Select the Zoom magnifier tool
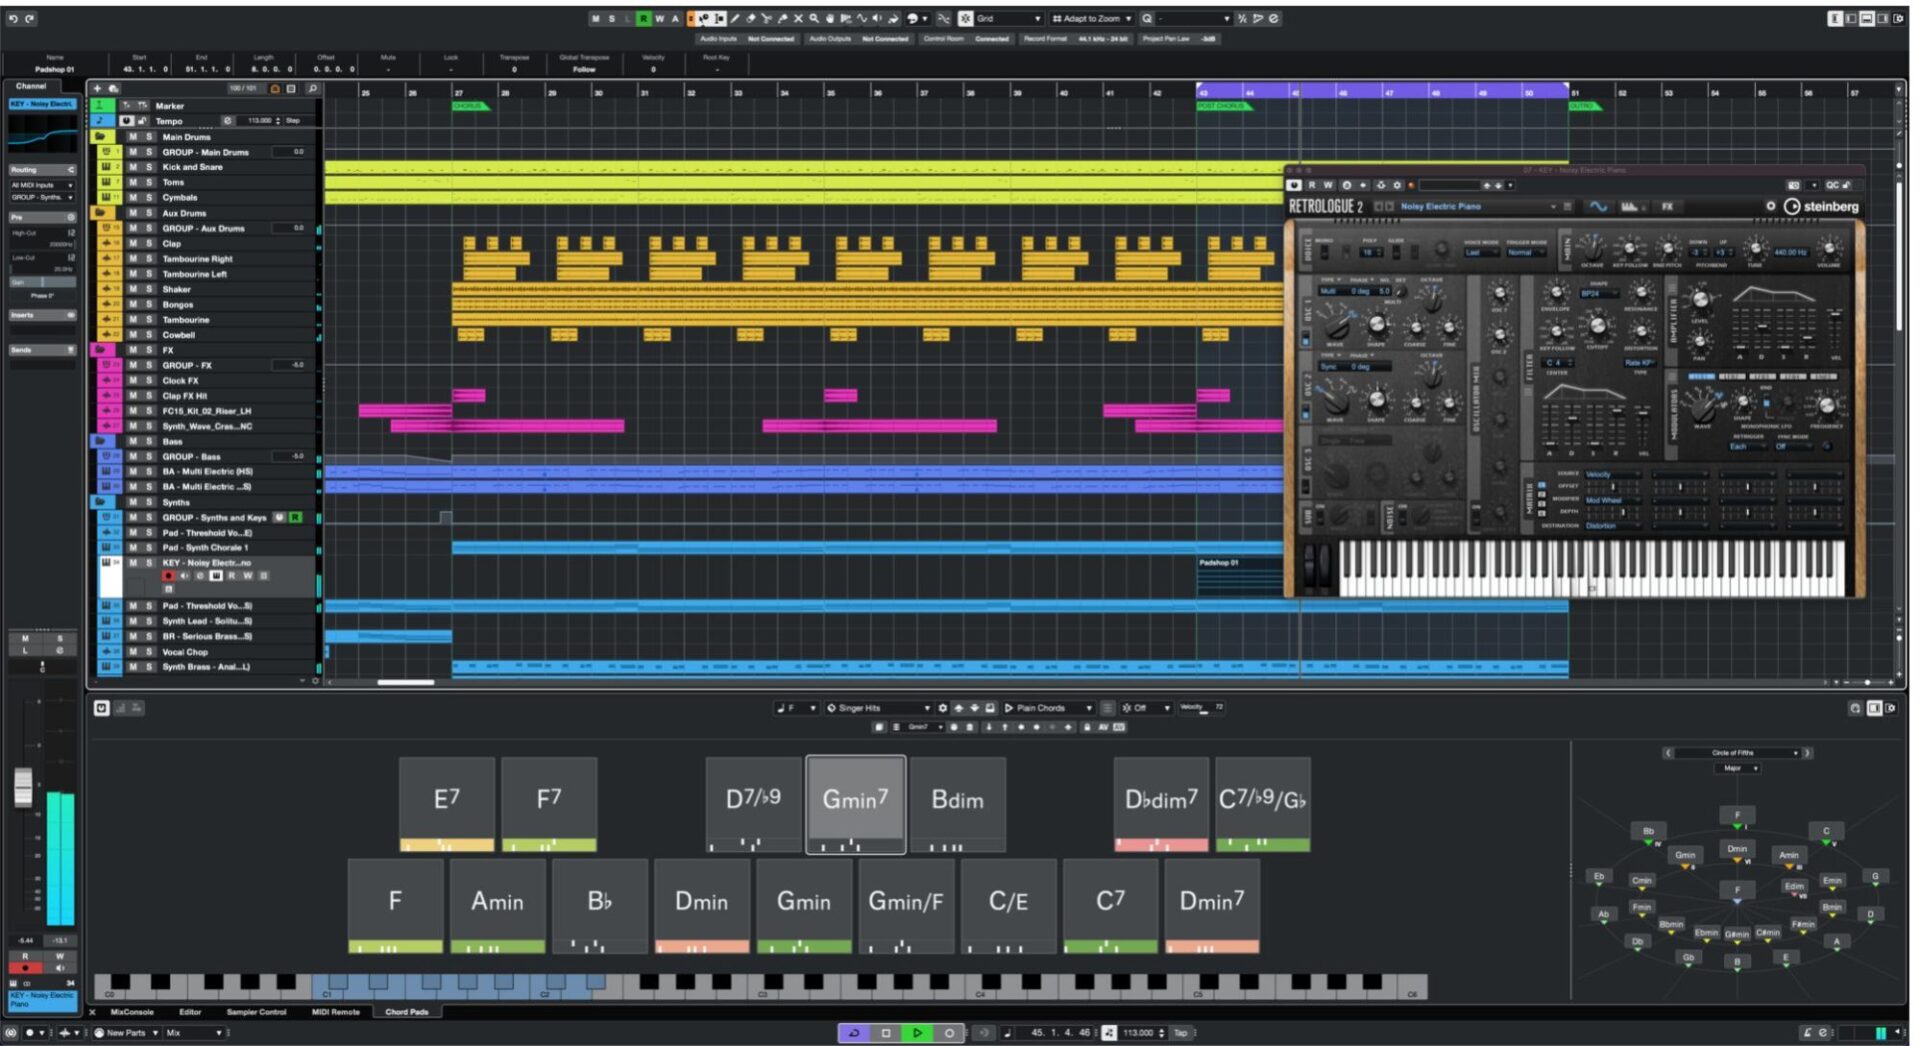The width and height of the screenshot is (1920, 1046). pos(814,18)
